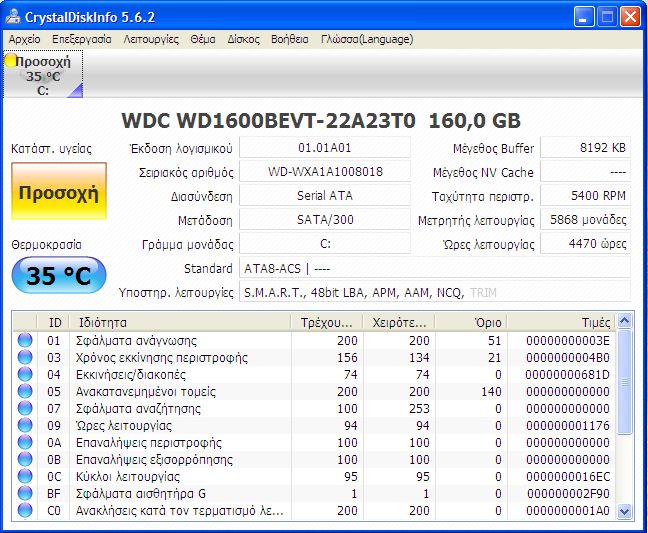Click status circle for row 0B Επαναλήψεις εξισορρόπησης
Image resolution: width=648 pixels, height=533 pixels.
[25, 459]
